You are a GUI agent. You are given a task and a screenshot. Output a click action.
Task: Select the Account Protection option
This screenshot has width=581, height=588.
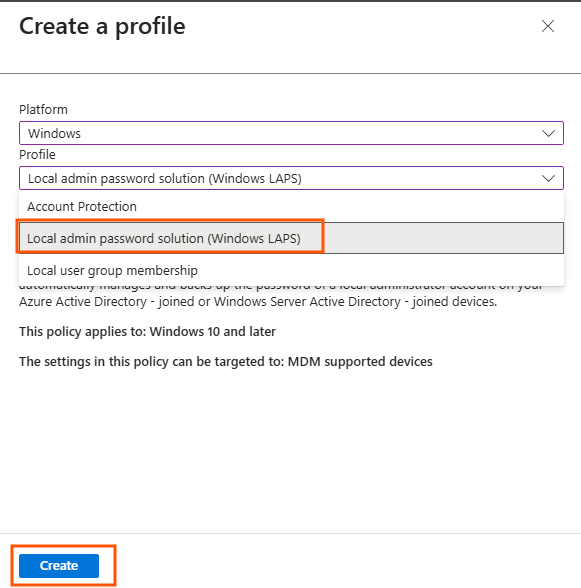point(291,207)
